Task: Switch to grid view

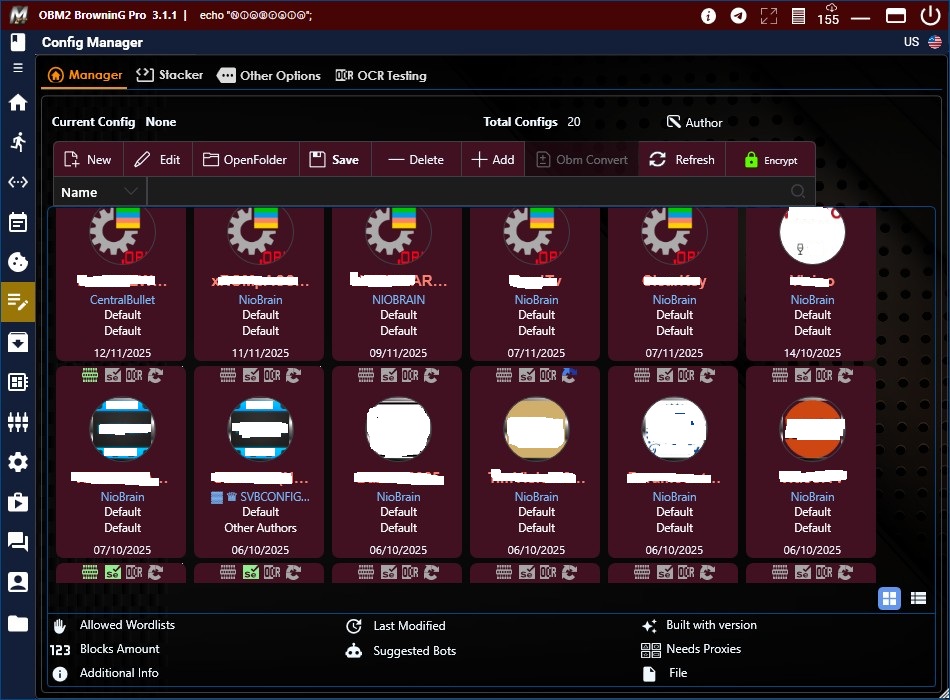Action: tap(889, 599)
